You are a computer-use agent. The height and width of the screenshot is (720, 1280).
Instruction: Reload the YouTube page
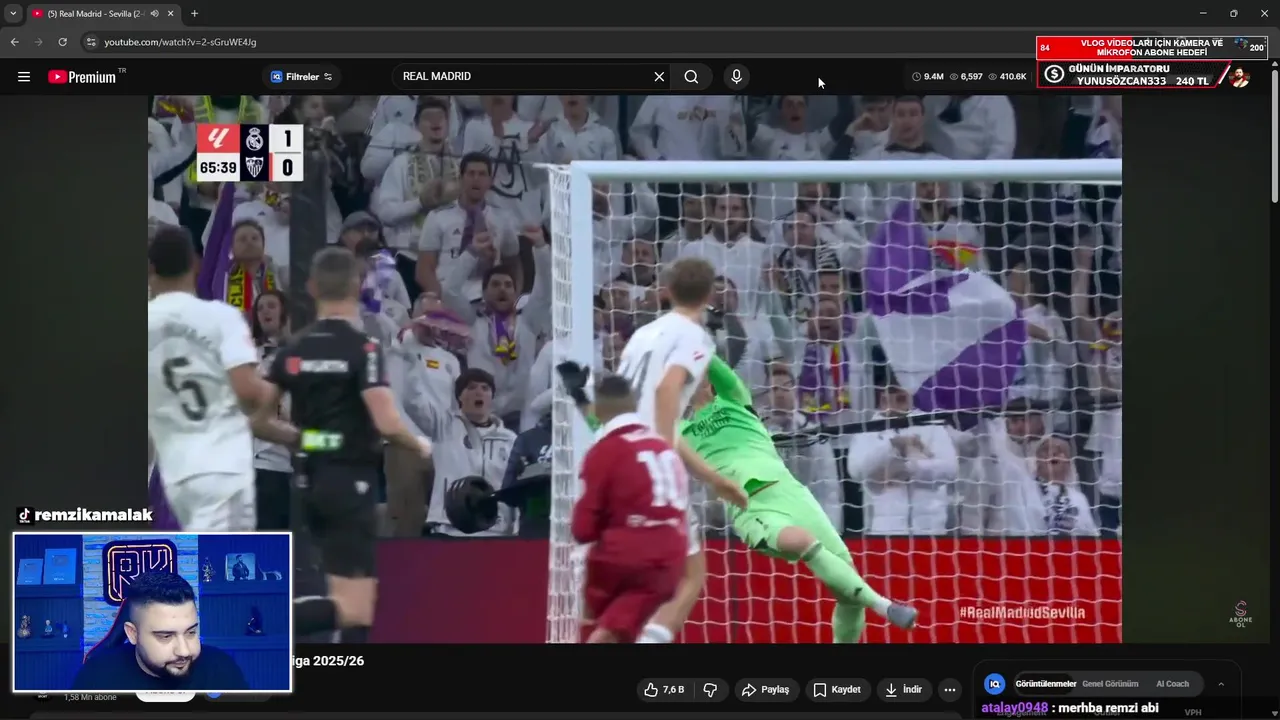62,42
